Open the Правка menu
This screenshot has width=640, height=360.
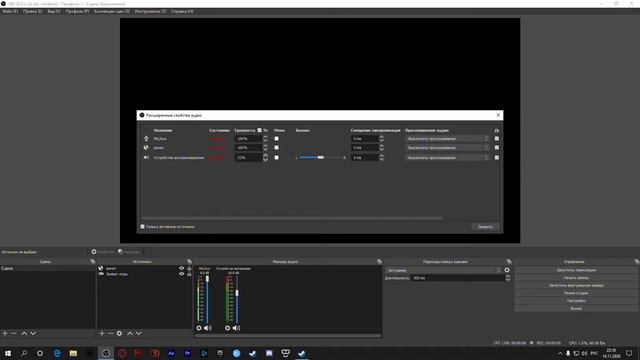[33, 11]
